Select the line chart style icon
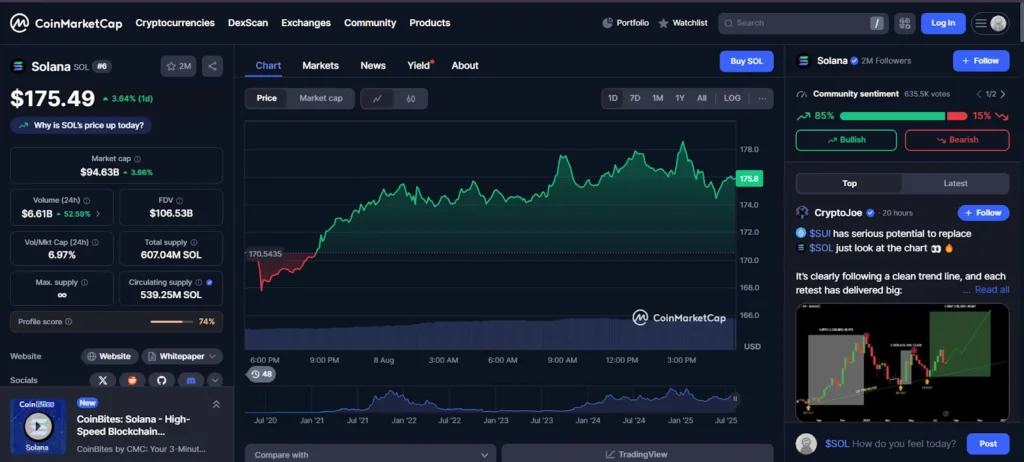1024x462 pixels. pos(377,99)
